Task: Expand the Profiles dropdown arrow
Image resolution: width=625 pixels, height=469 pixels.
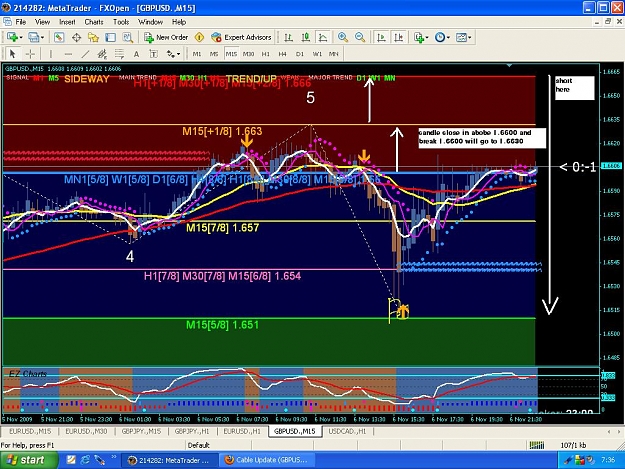Action: click(42, 37)
